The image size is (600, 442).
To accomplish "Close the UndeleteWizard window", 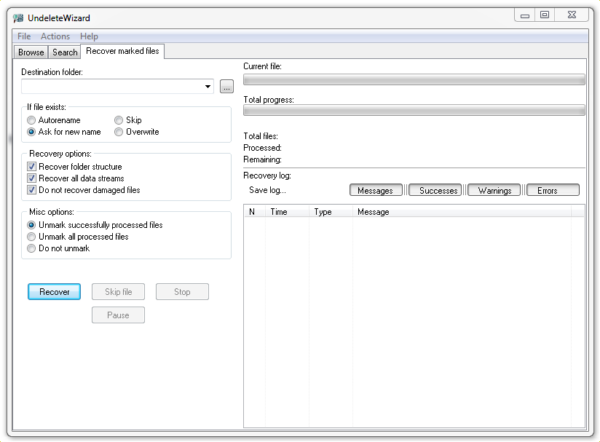I will pyautogui.click(x=571, y=15).
